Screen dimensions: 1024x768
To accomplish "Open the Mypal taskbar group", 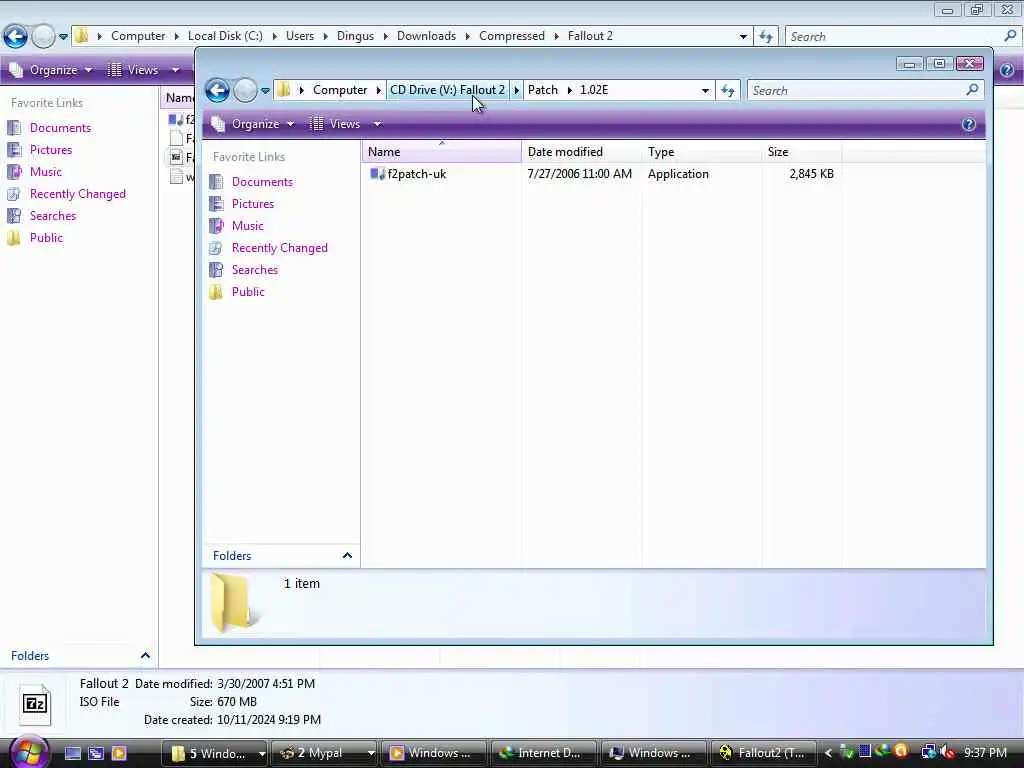I will tap(324, 754).
